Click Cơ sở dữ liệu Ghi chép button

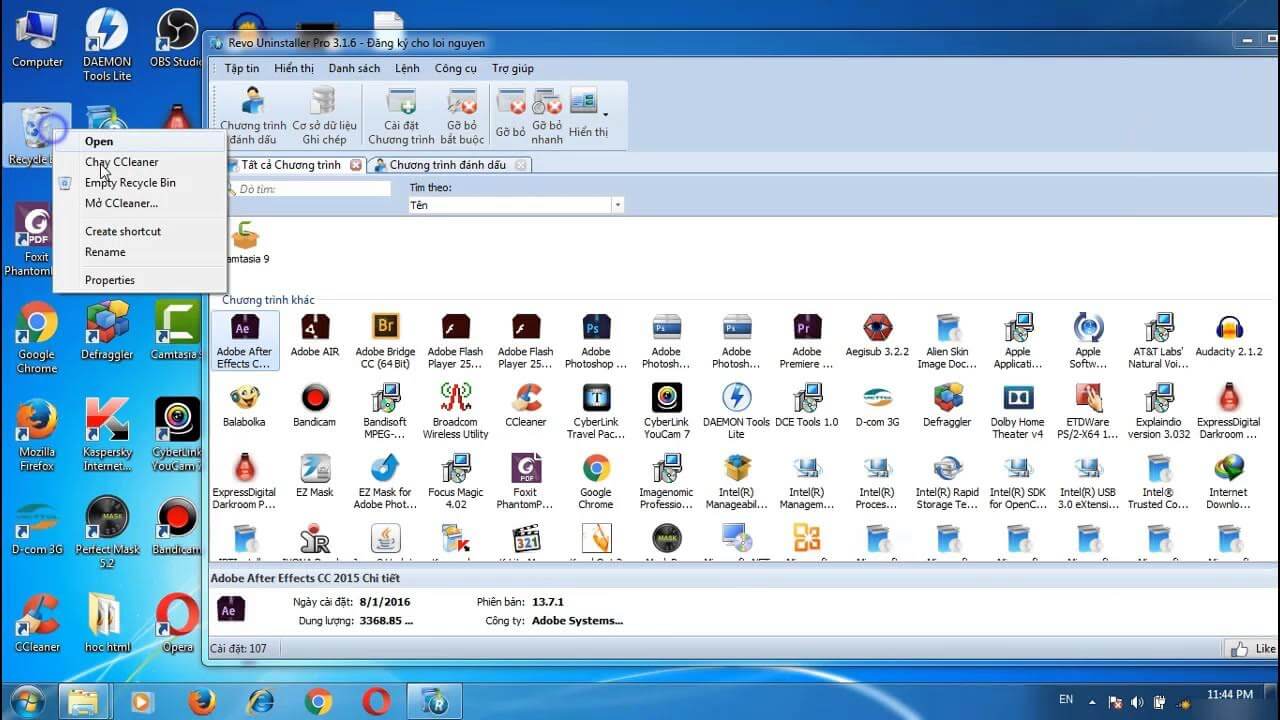(x=324, y=116)
